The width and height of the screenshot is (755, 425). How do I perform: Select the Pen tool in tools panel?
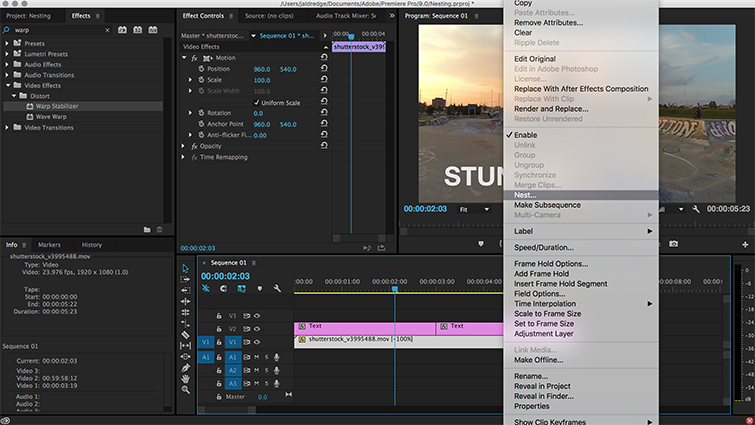pos(185,367)
